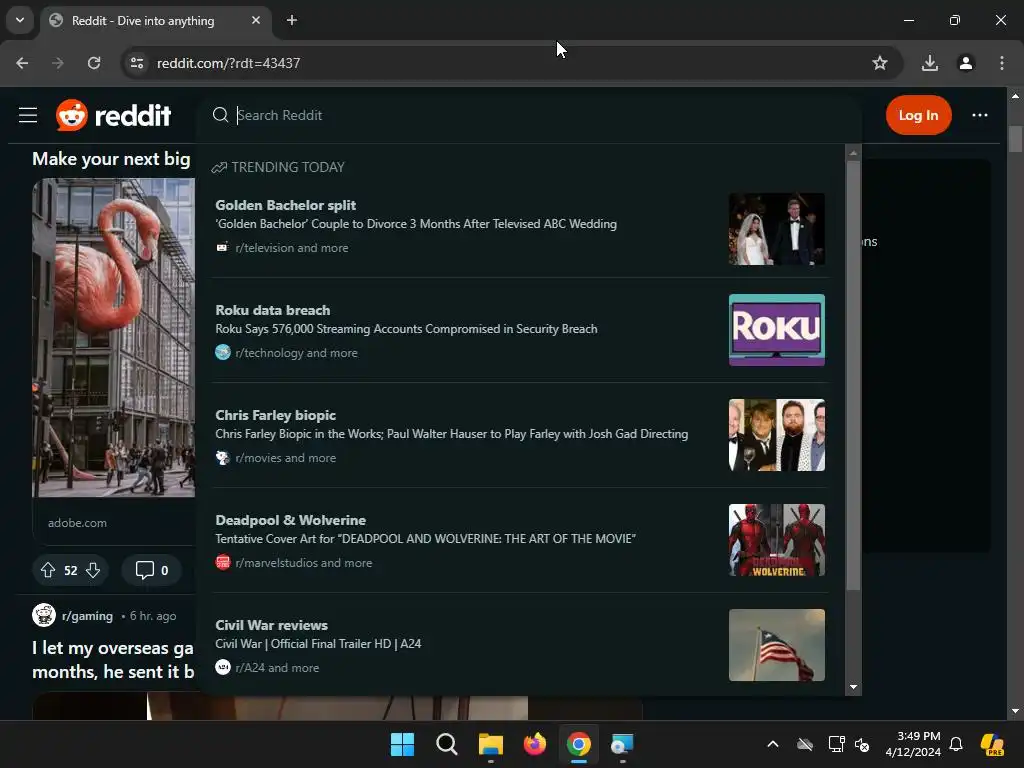Screen dimensions: 1024x768
Task: Reload the page
Action: coord(94,63)
